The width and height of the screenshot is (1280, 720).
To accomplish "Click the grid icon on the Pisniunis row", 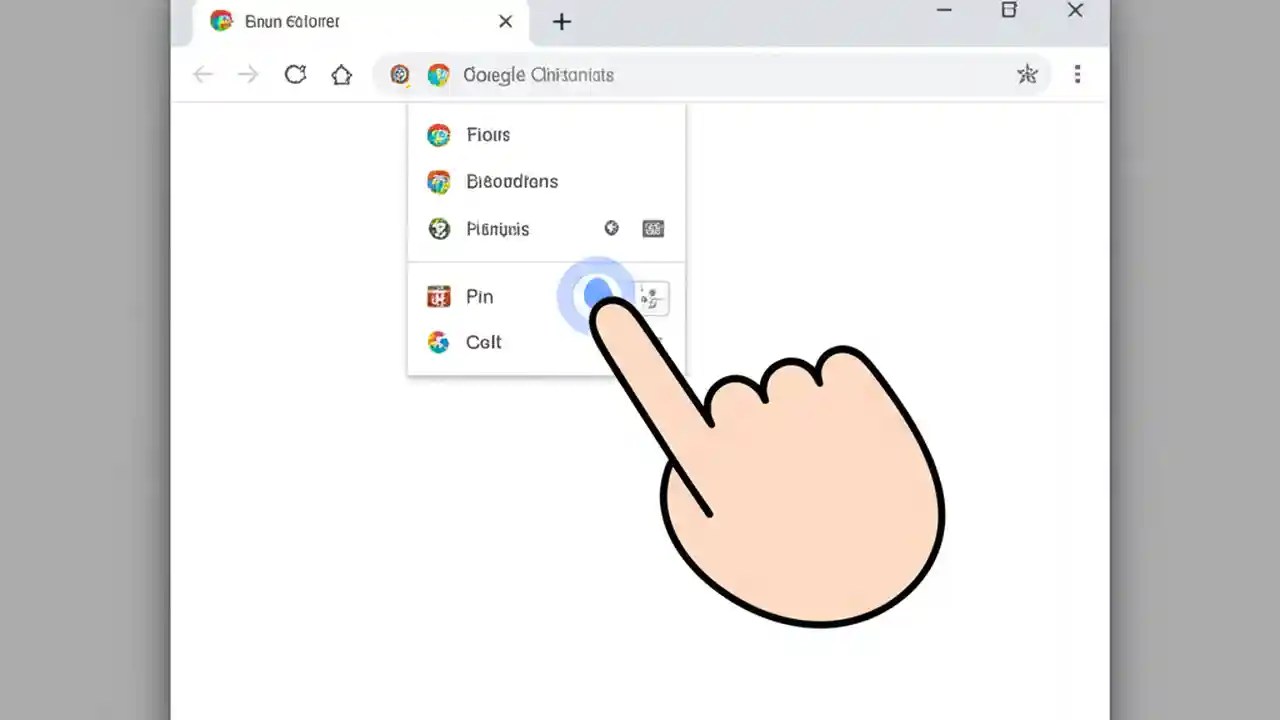I will pos(653,228).
